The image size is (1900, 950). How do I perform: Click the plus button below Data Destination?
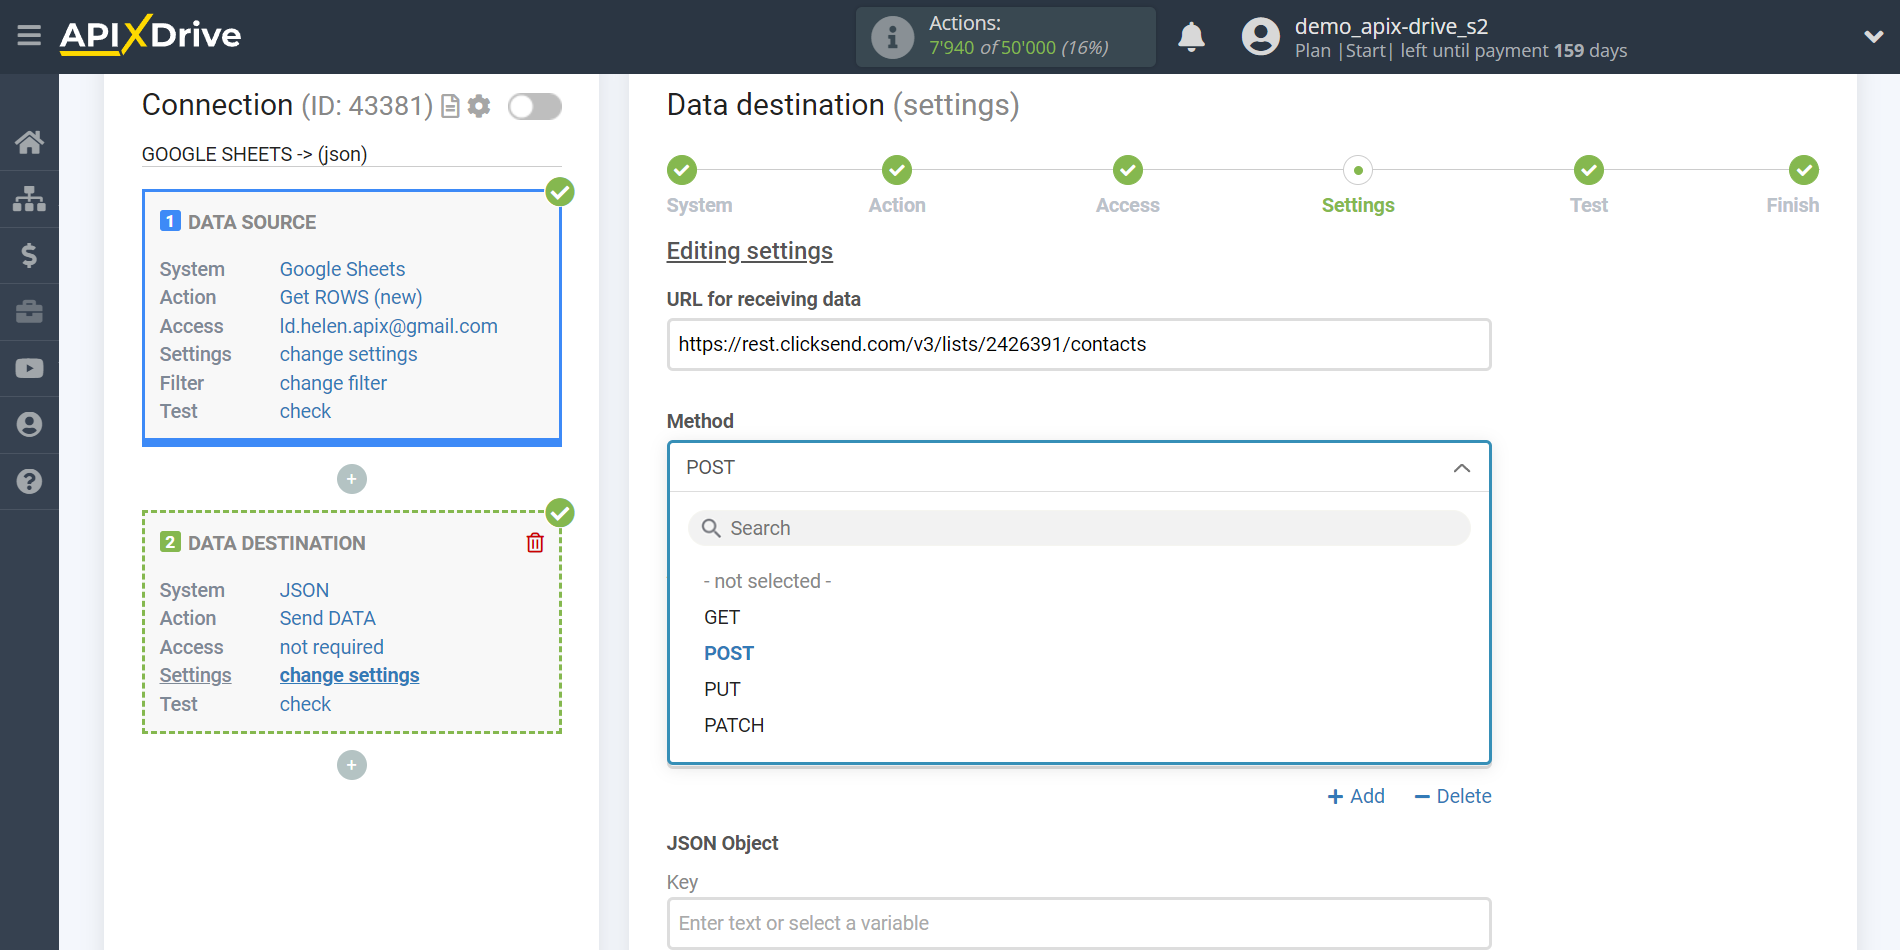352,765
